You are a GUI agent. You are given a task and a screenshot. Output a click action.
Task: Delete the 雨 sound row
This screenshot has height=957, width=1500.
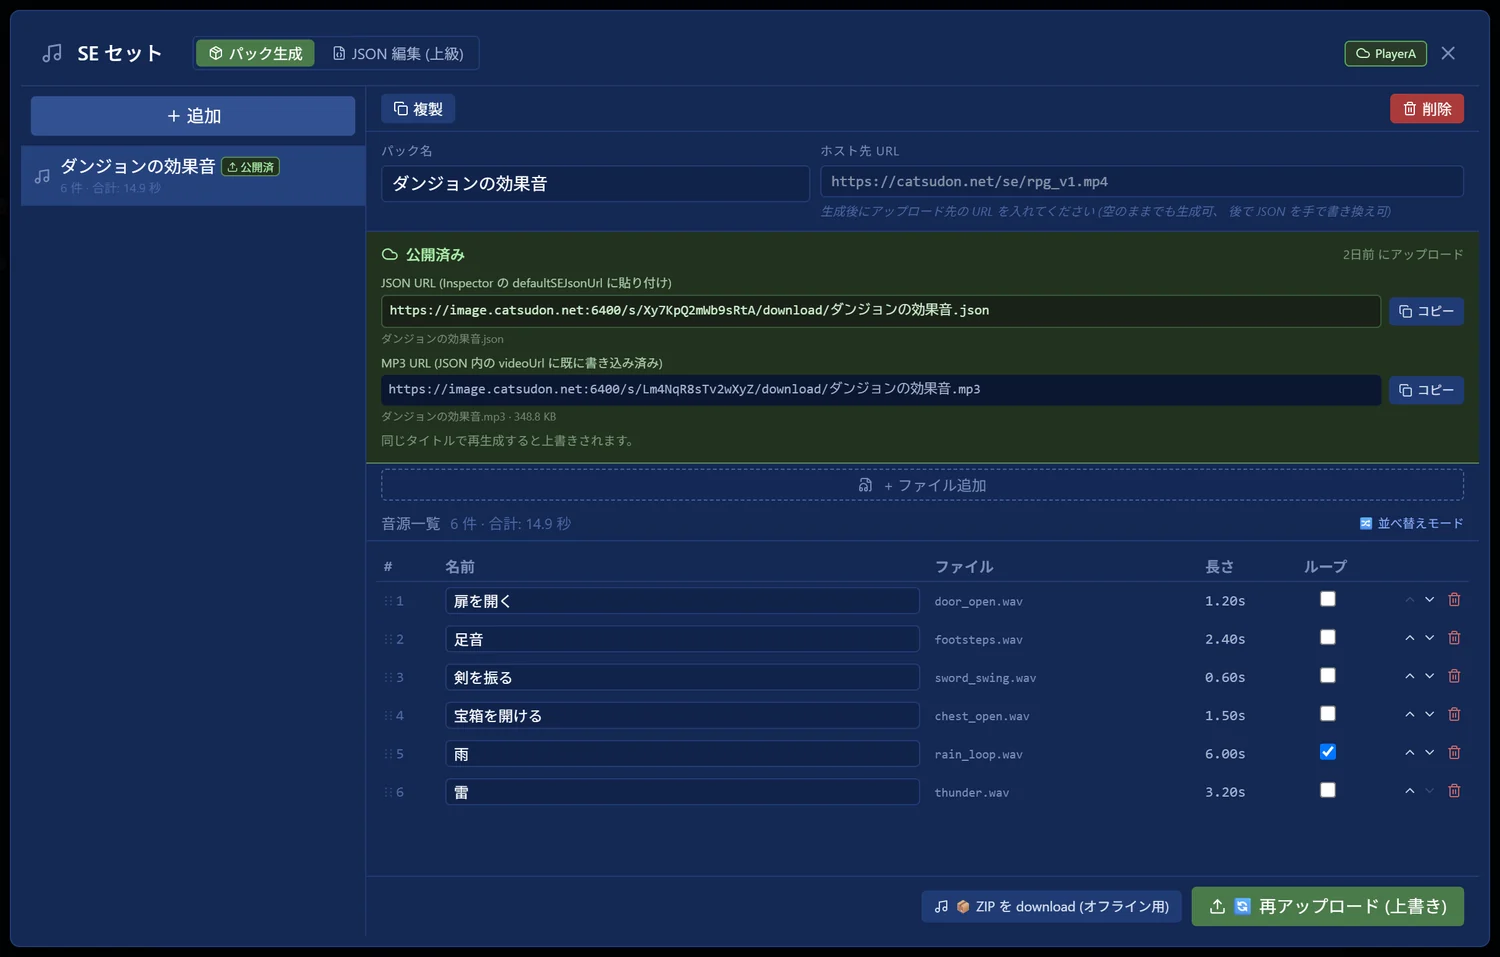click(x=1454, y=753)
